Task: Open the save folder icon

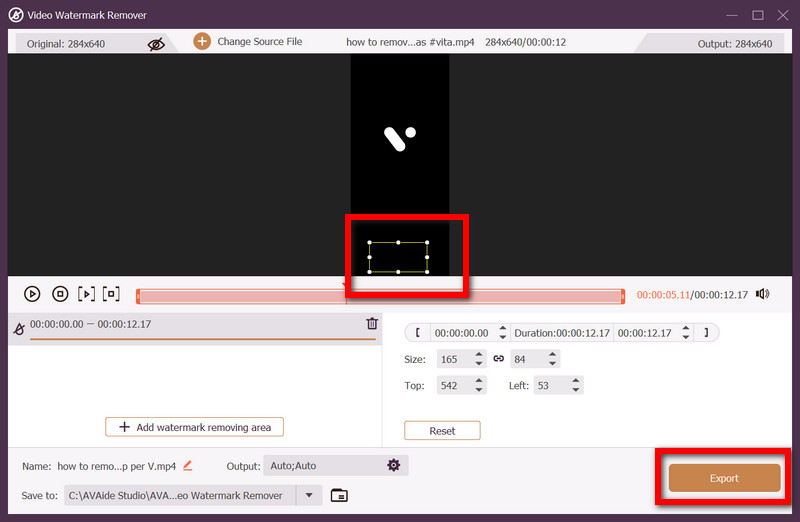Action: point(339,495)
